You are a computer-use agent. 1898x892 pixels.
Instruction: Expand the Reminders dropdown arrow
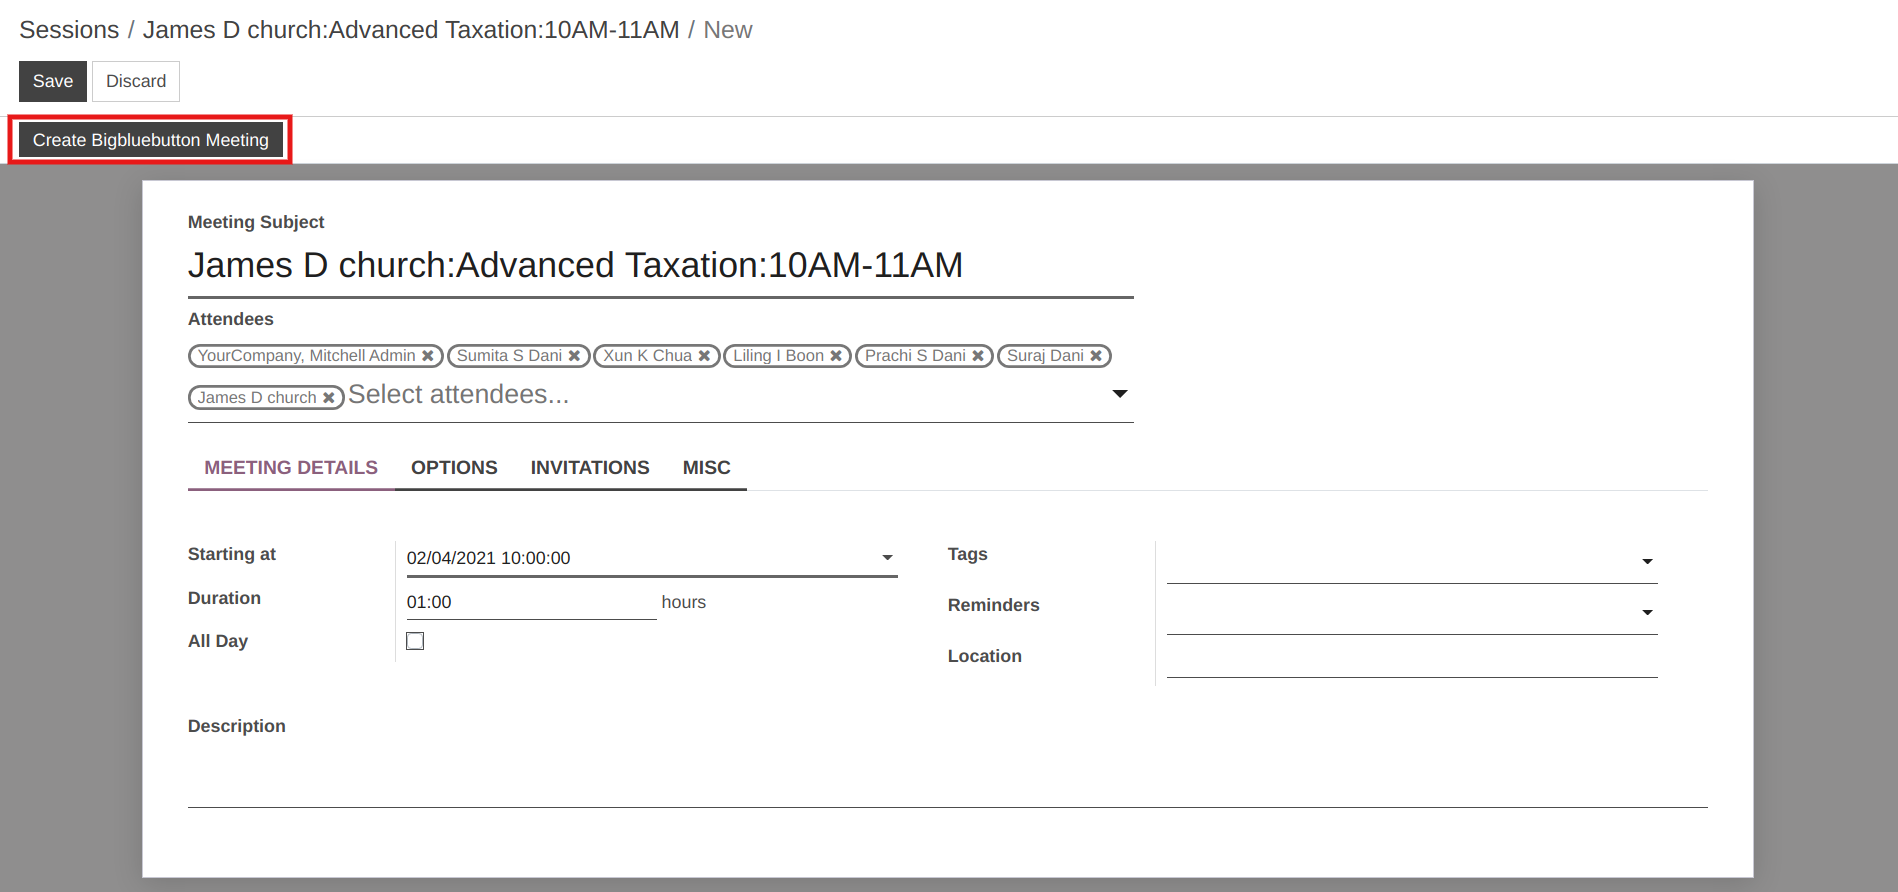pos(1647,613)
